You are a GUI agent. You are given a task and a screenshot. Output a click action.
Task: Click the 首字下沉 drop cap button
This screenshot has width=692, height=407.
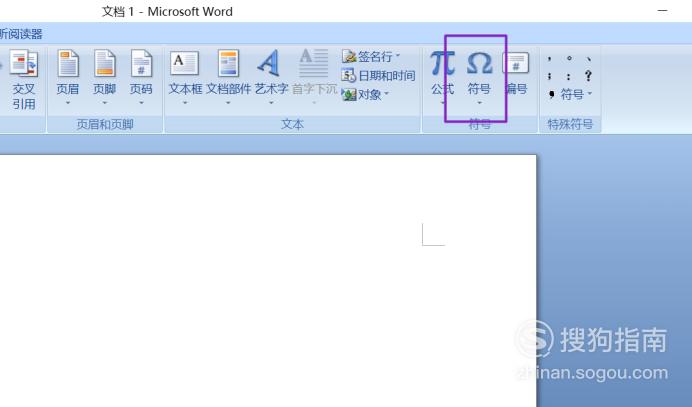point(314,78)
